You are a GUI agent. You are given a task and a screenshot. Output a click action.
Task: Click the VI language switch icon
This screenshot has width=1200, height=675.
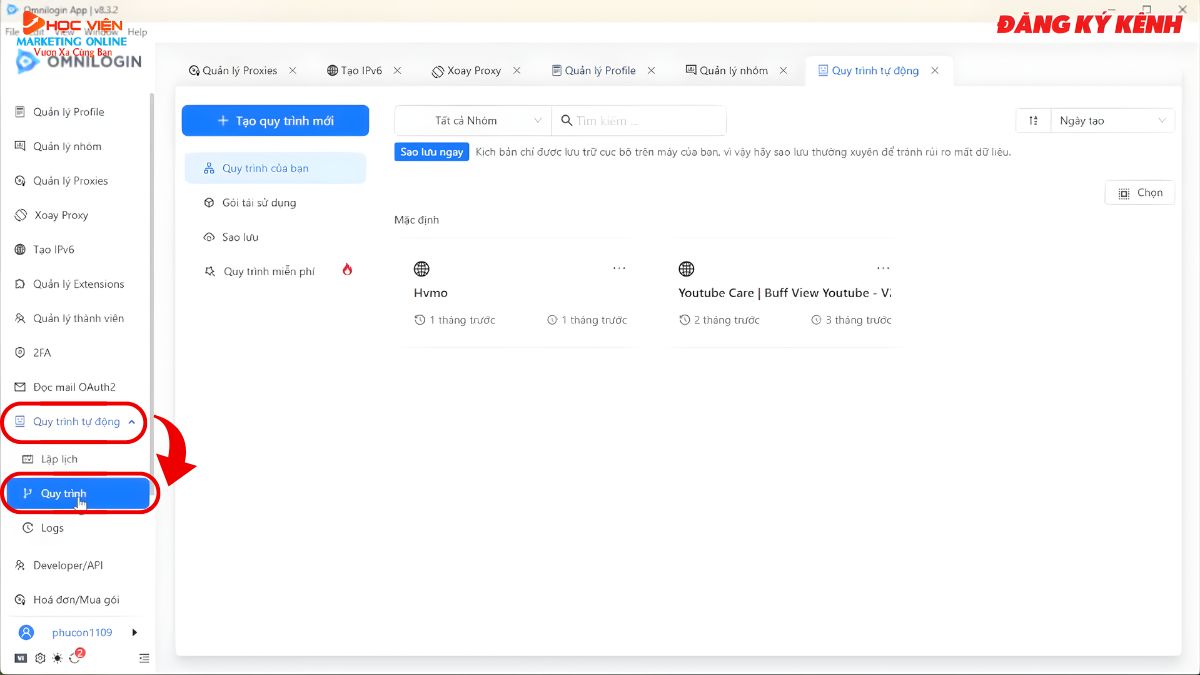(x=21, y=658)
